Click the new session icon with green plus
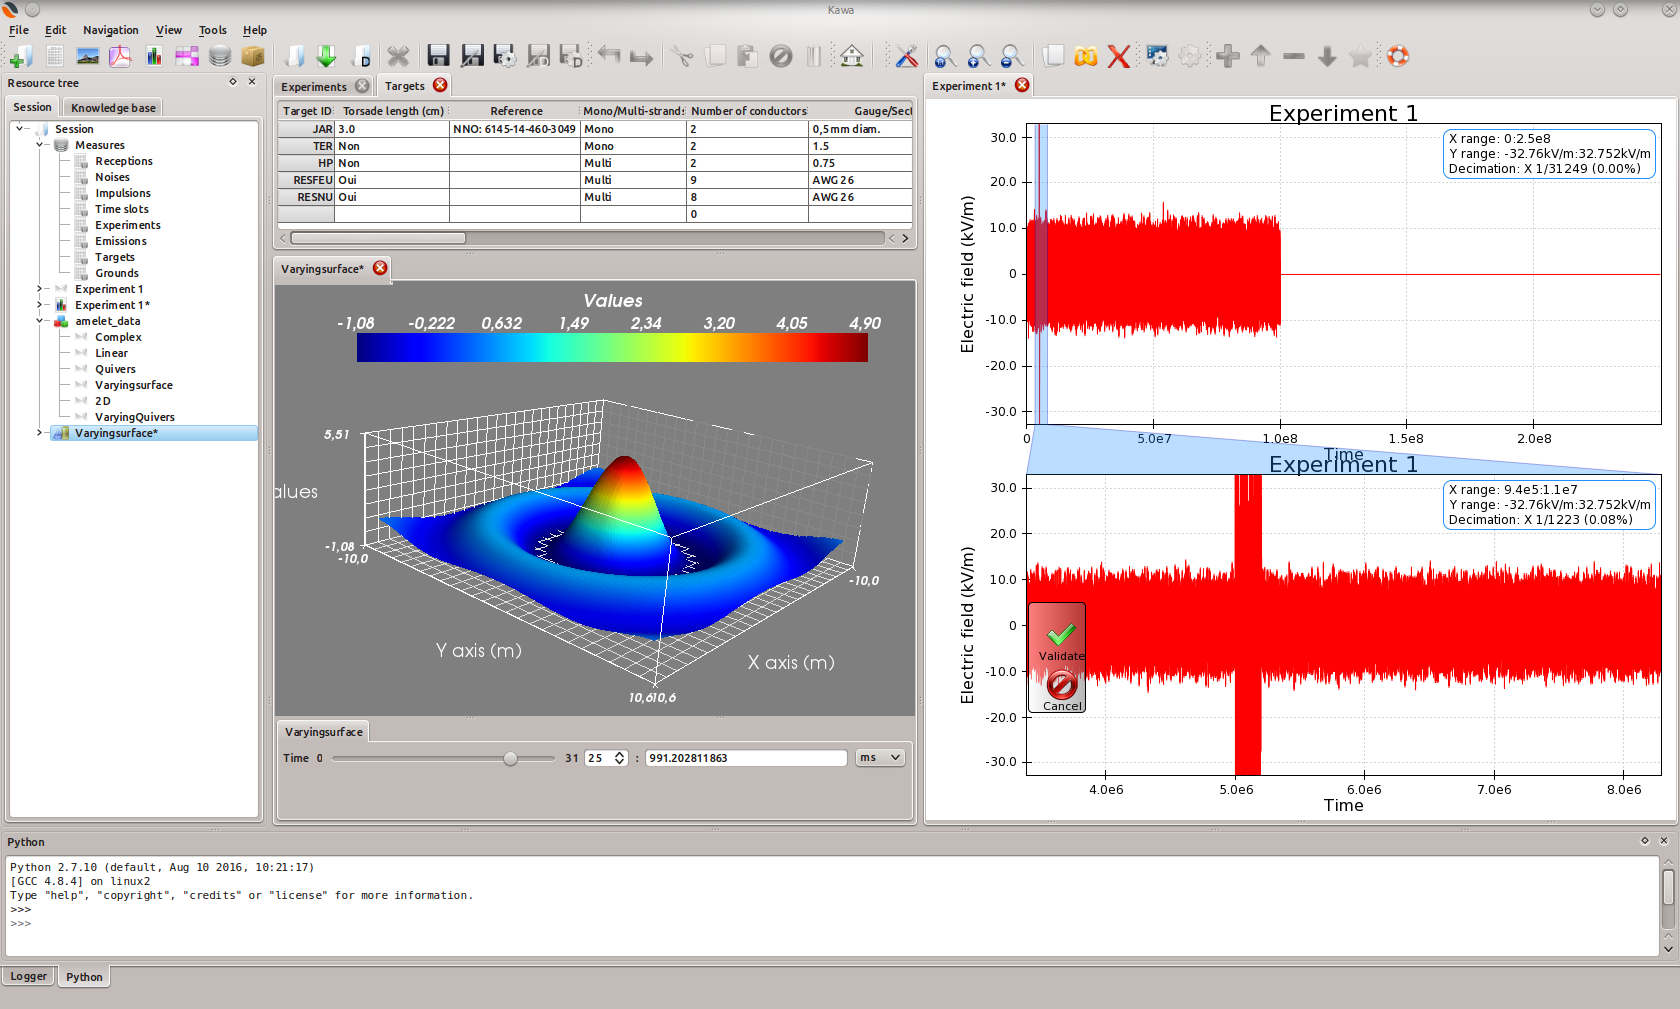The image size is (1680, 1009). point(20,56)
